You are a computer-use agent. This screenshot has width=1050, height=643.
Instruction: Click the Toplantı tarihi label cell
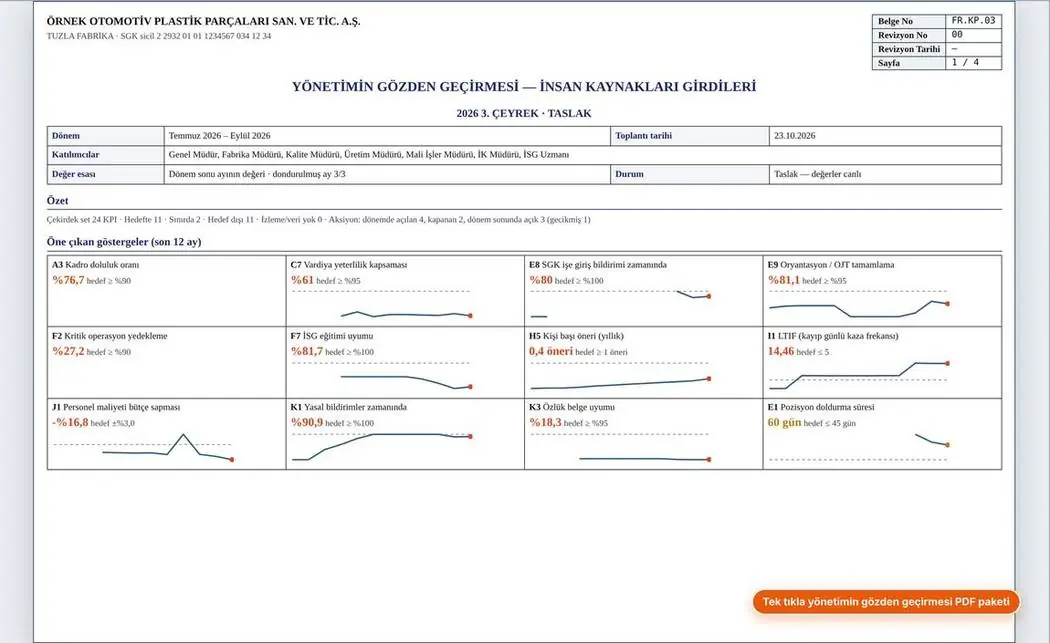(x=690, y=135)
